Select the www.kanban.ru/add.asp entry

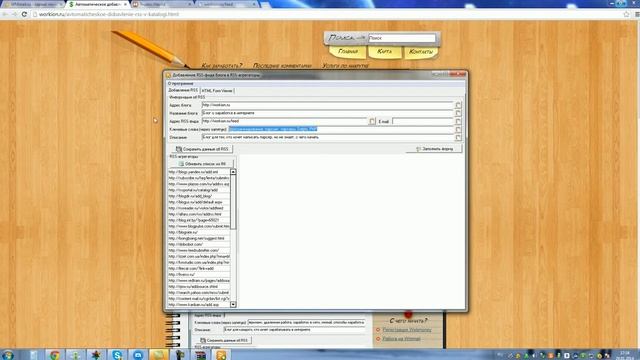[199, 304]
